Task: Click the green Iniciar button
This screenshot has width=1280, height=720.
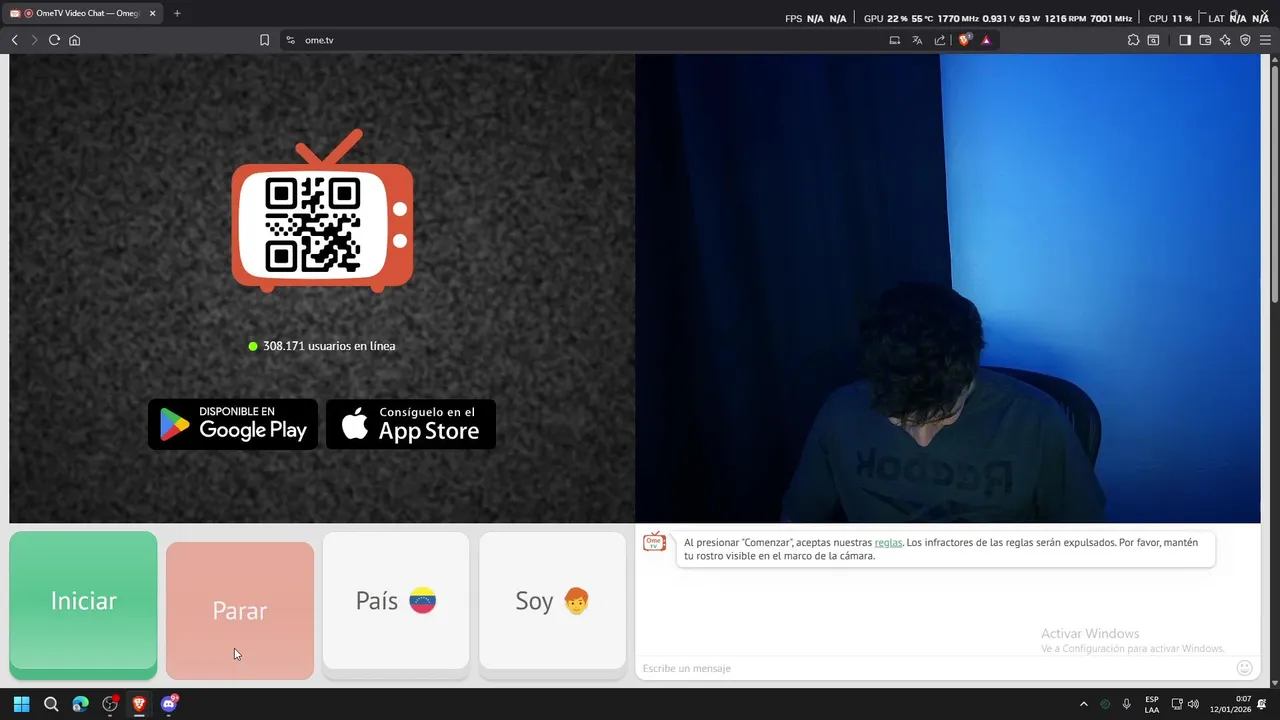Action: click(x=83, y=601)
